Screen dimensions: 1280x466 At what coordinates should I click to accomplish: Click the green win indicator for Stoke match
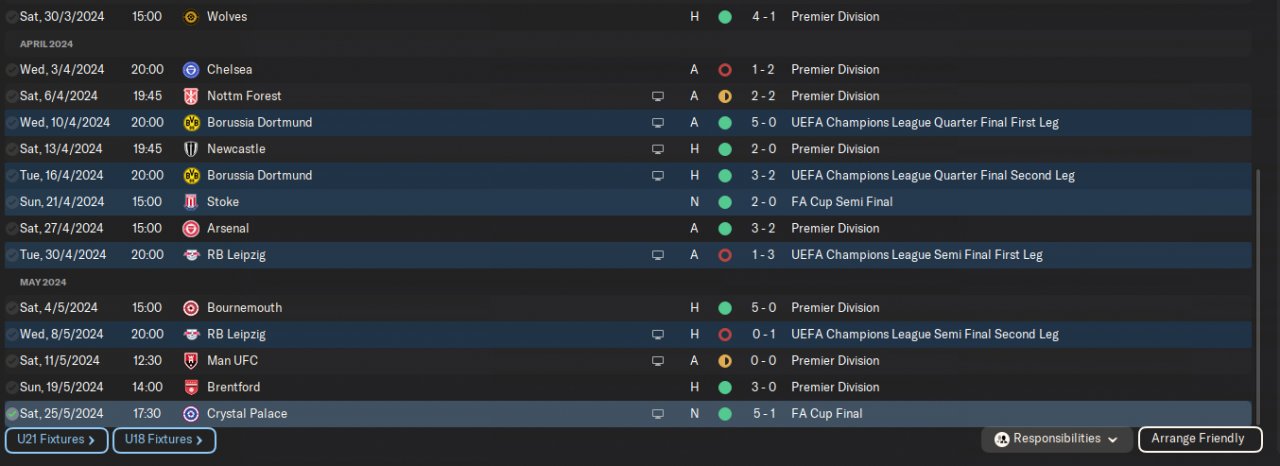[x=725, y=202]
